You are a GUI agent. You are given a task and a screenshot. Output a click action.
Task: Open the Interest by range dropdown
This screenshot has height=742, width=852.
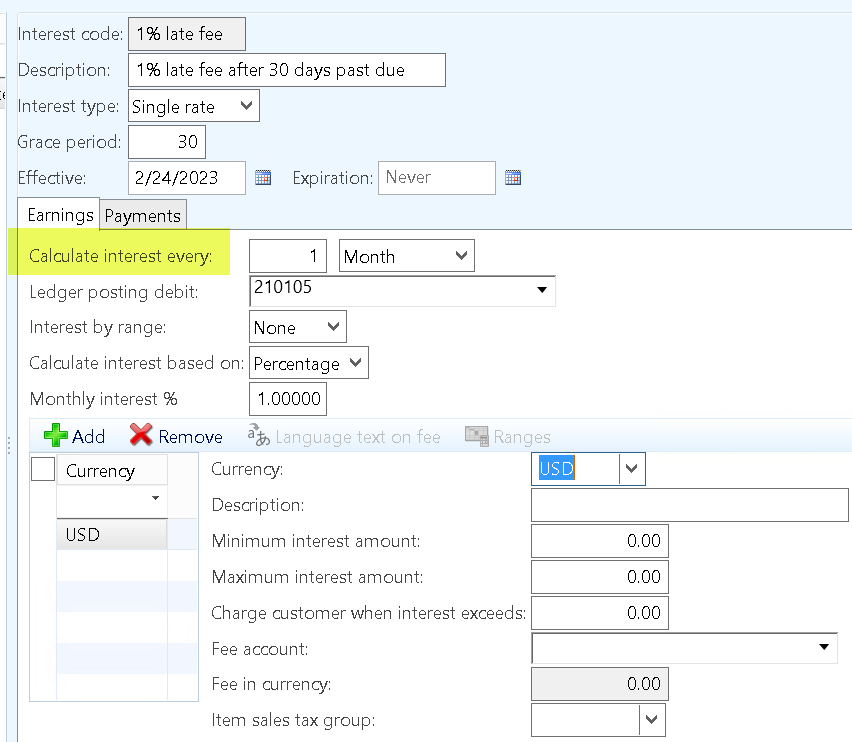pos(333,327)
